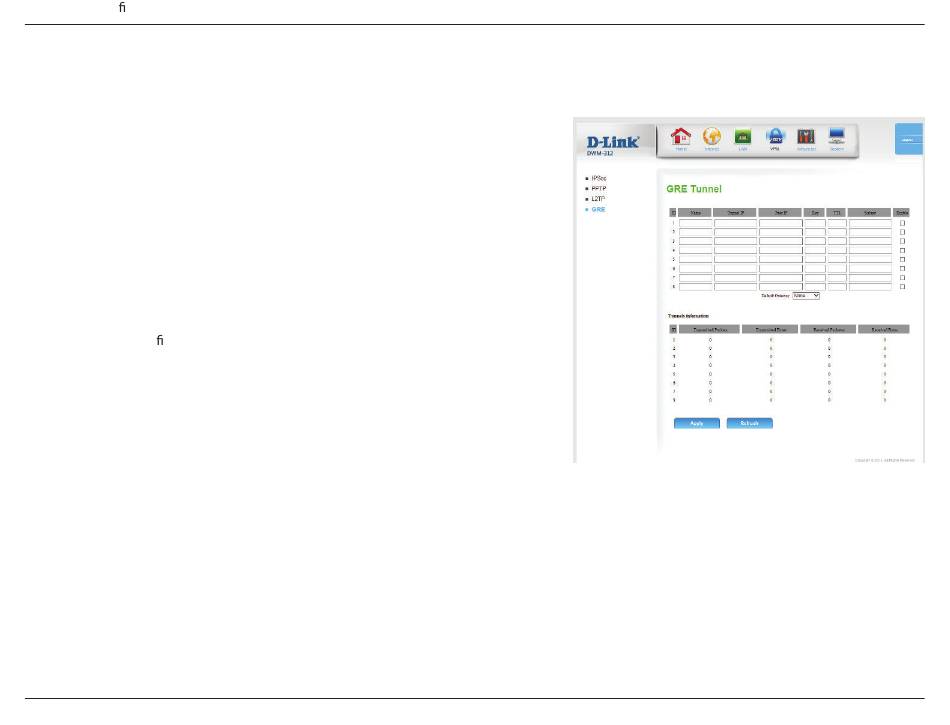Image resolution: width=950 pixels, height=725 pixels.
Task: Open the Default Gateway dropdown
Action: point(806,296)
